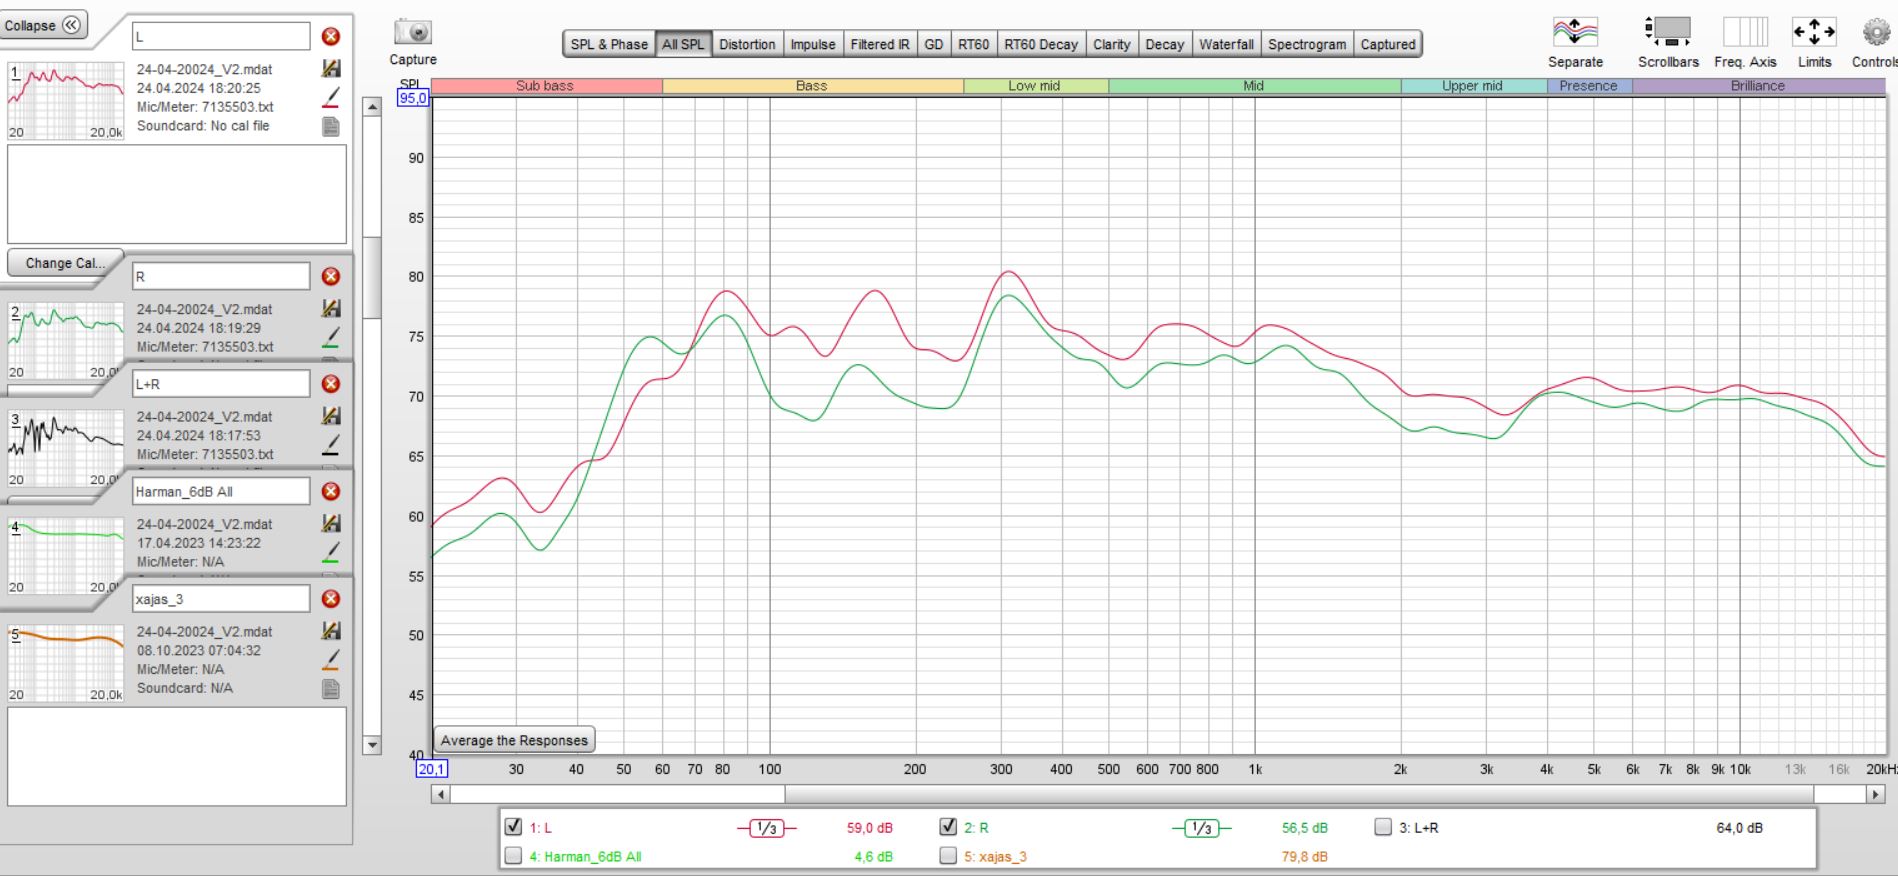
Task: Change trace colour of L+R measurement
Action: coord(331,444)
